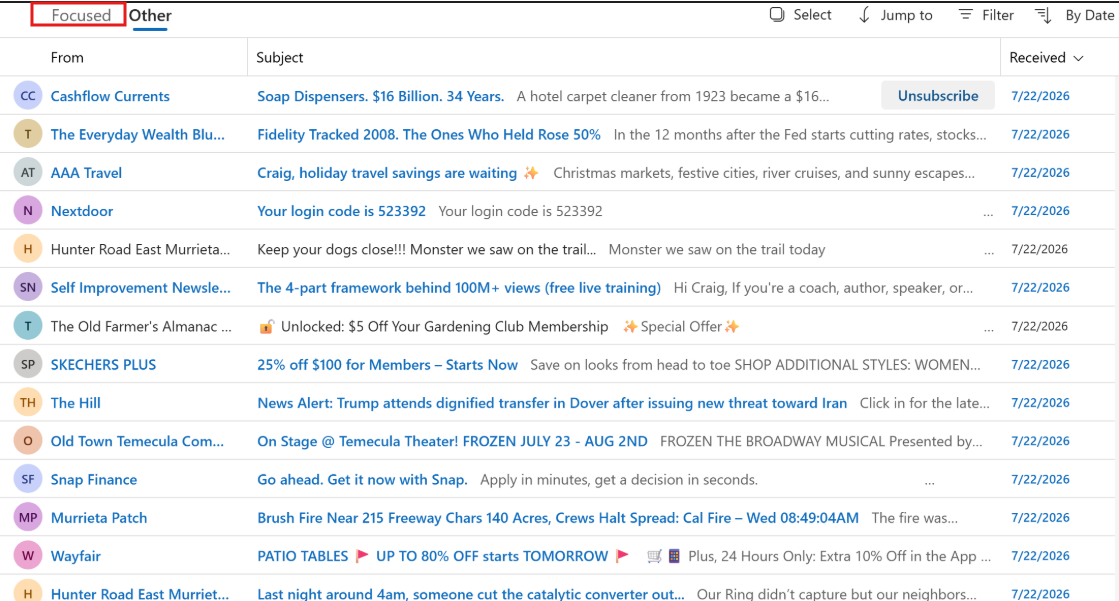Screen dimensions: 1119x601
Task: Click the CC avatar for Cashflow Currents
Action: coord(28,96)
